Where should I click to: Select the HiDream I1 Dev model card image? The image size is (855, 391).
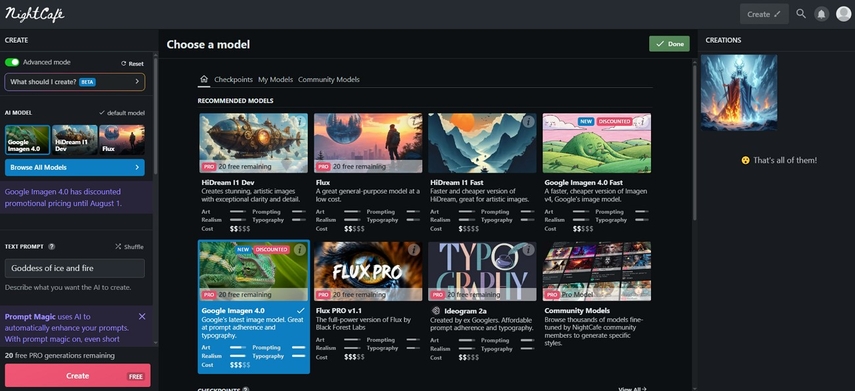coord(254,143)
